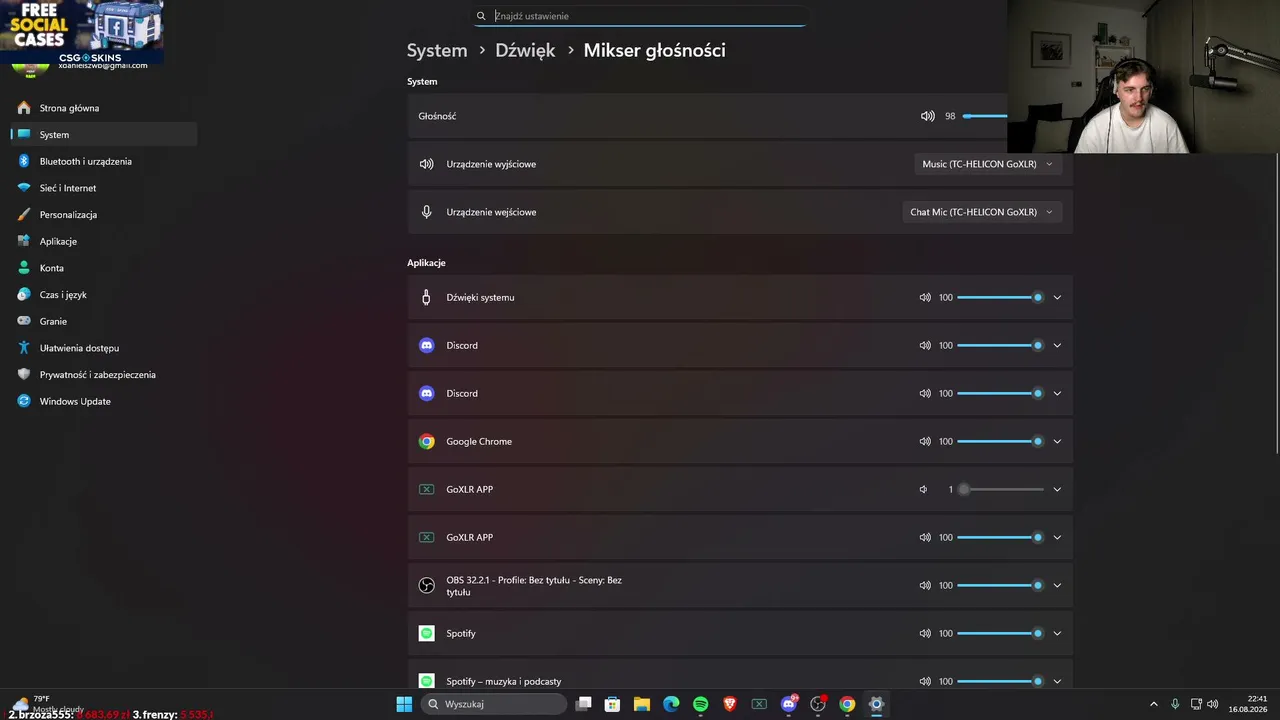
Task: Toggle mute for GoXLR APP at volume 1
Action: coord(924,489)
